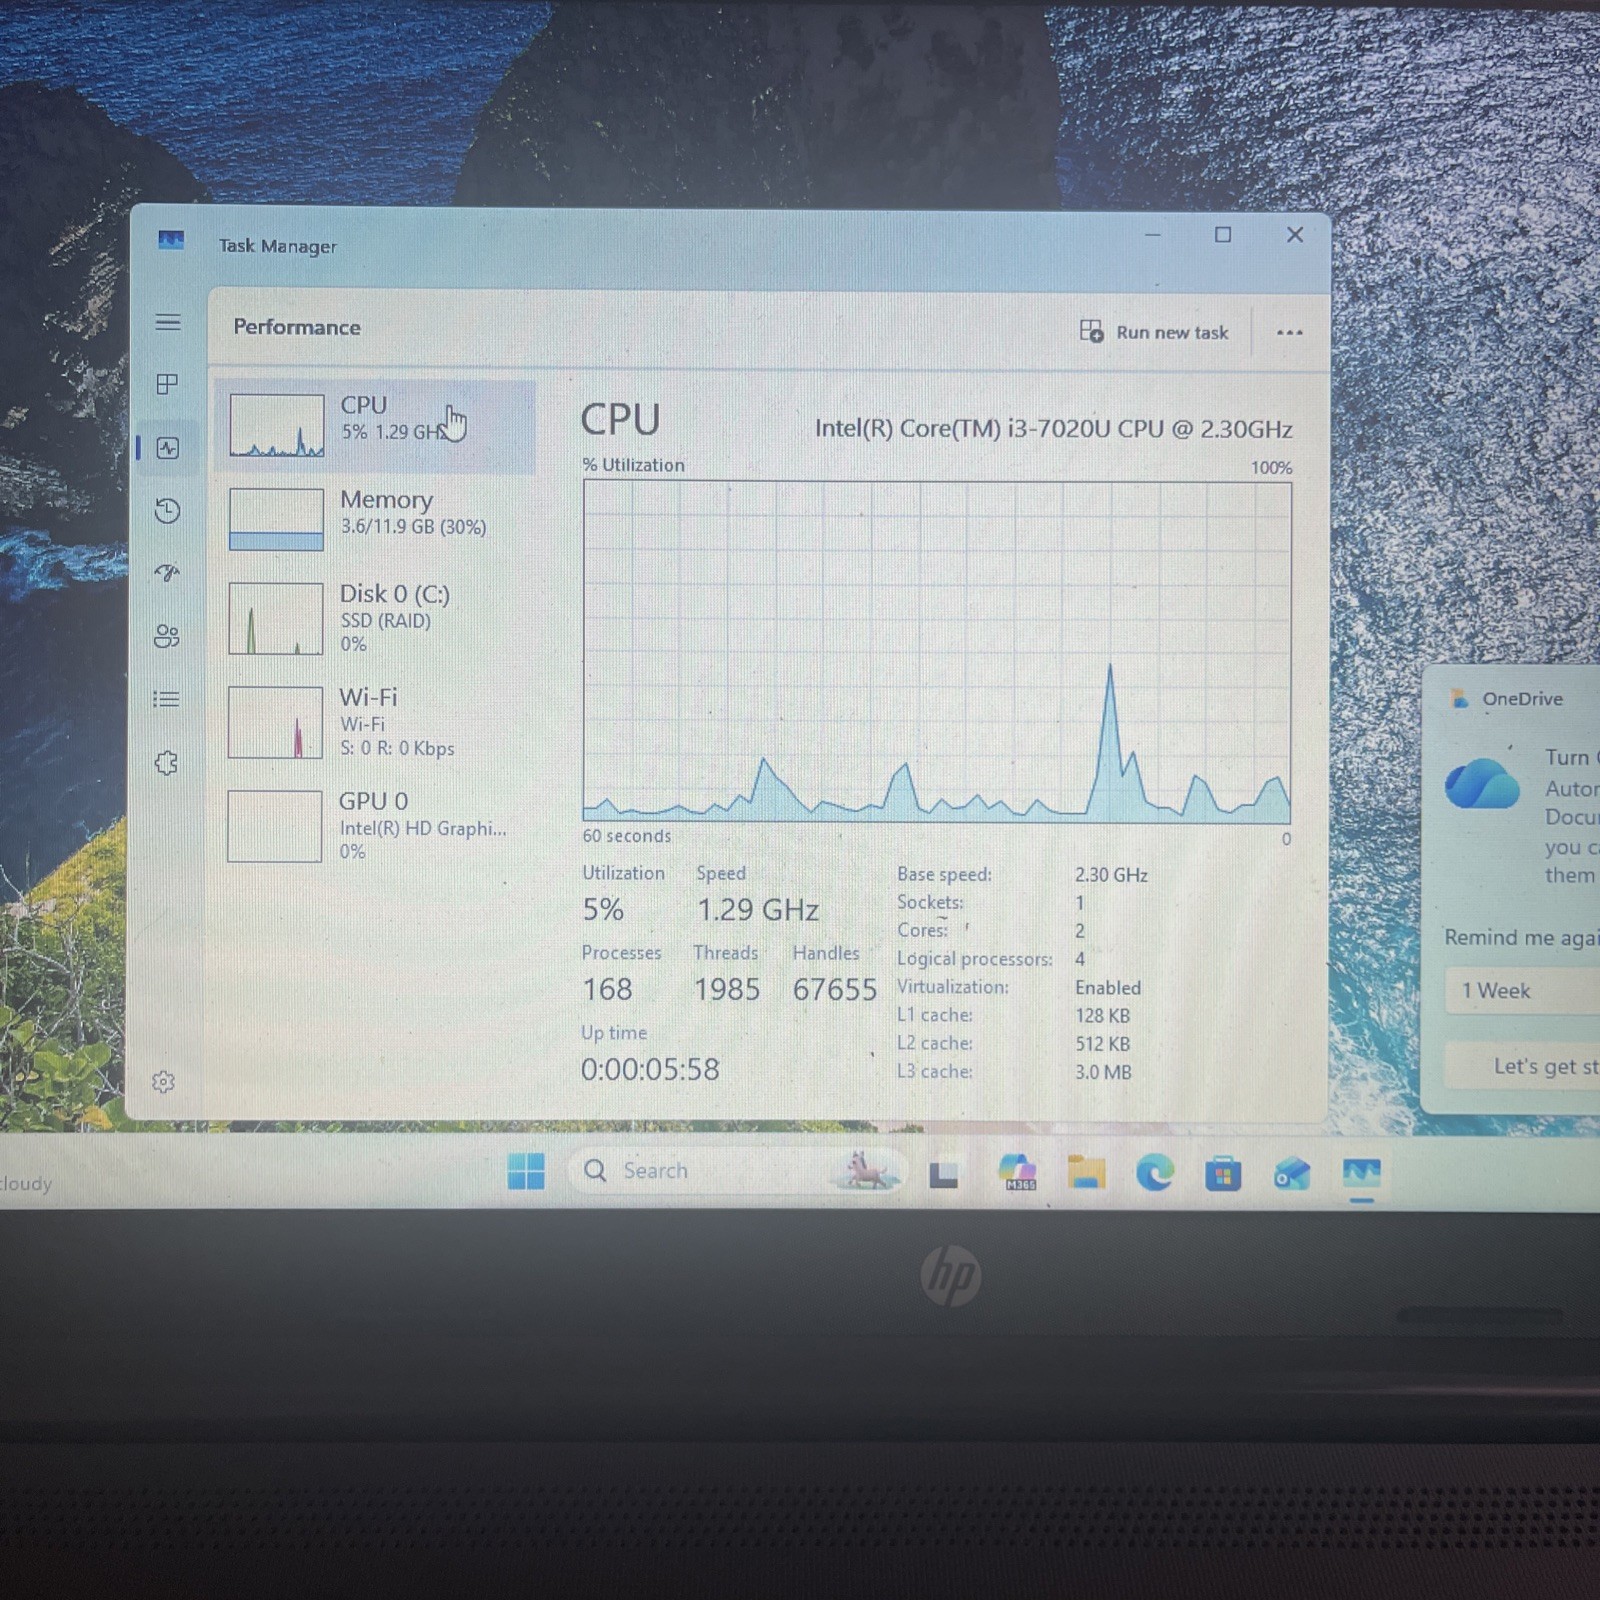Open the three-dot more options menu

point(1290,332)
